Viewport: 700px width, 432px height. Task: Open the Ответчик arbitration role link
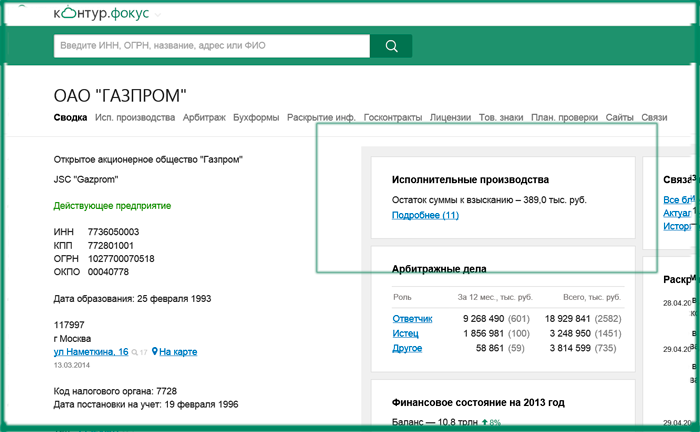(412, 319)
